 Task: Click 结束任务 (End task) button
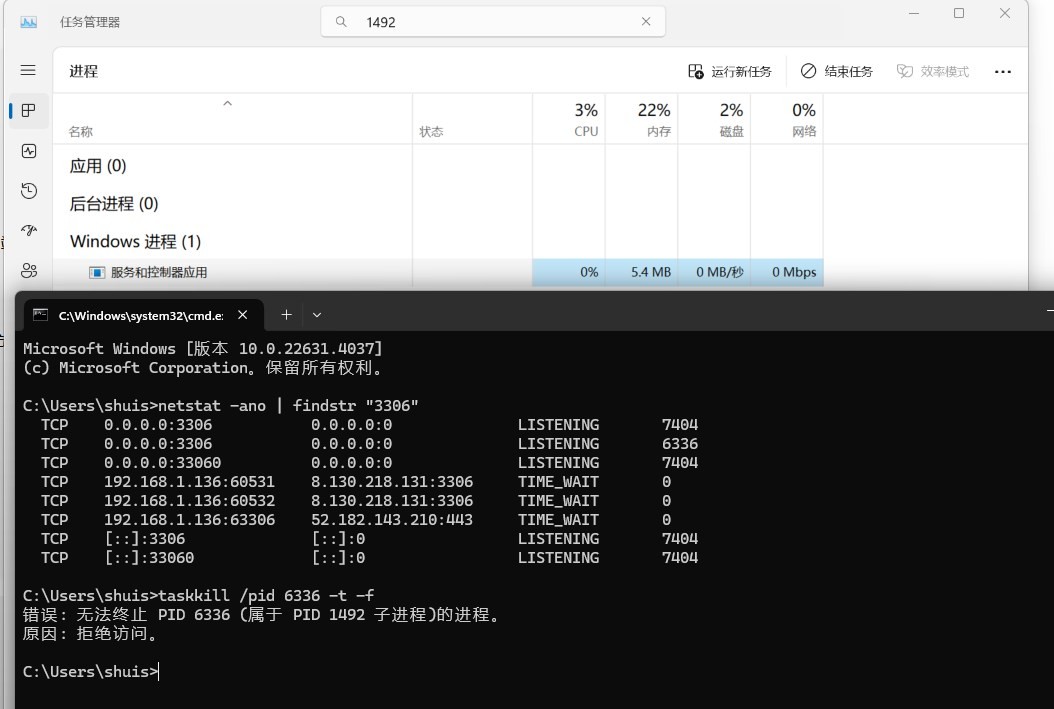click(x=837, y=71)
